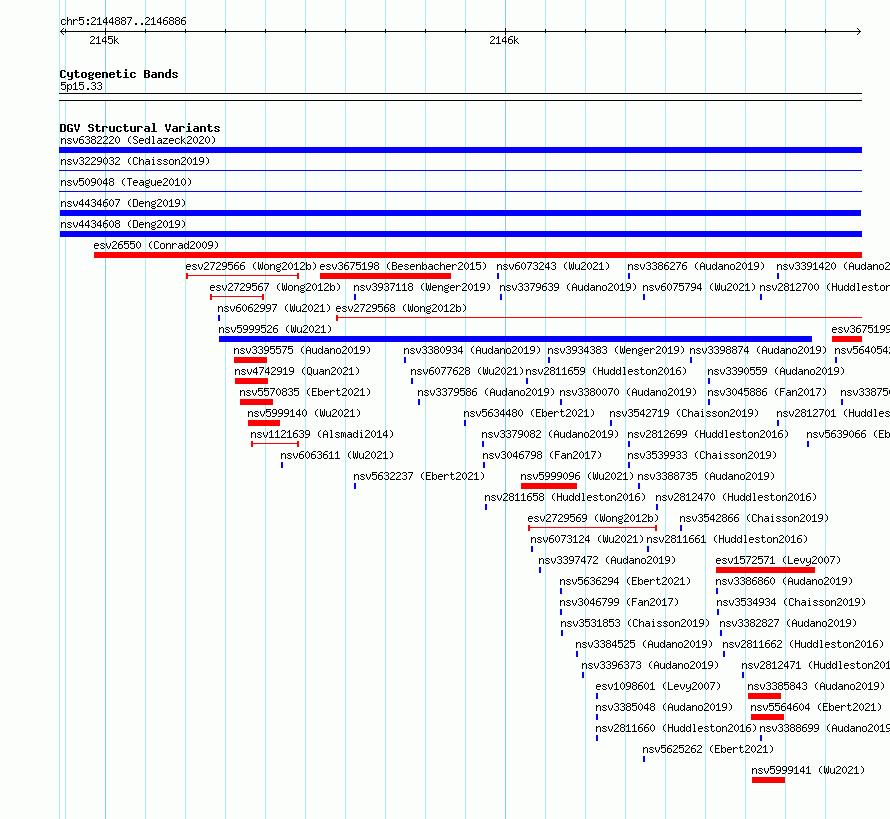Click the nsv4434607 (Deng2019) variant label
Image resolution: width=890 pixels, height=819 pixels.
click(x=123, y=203)
